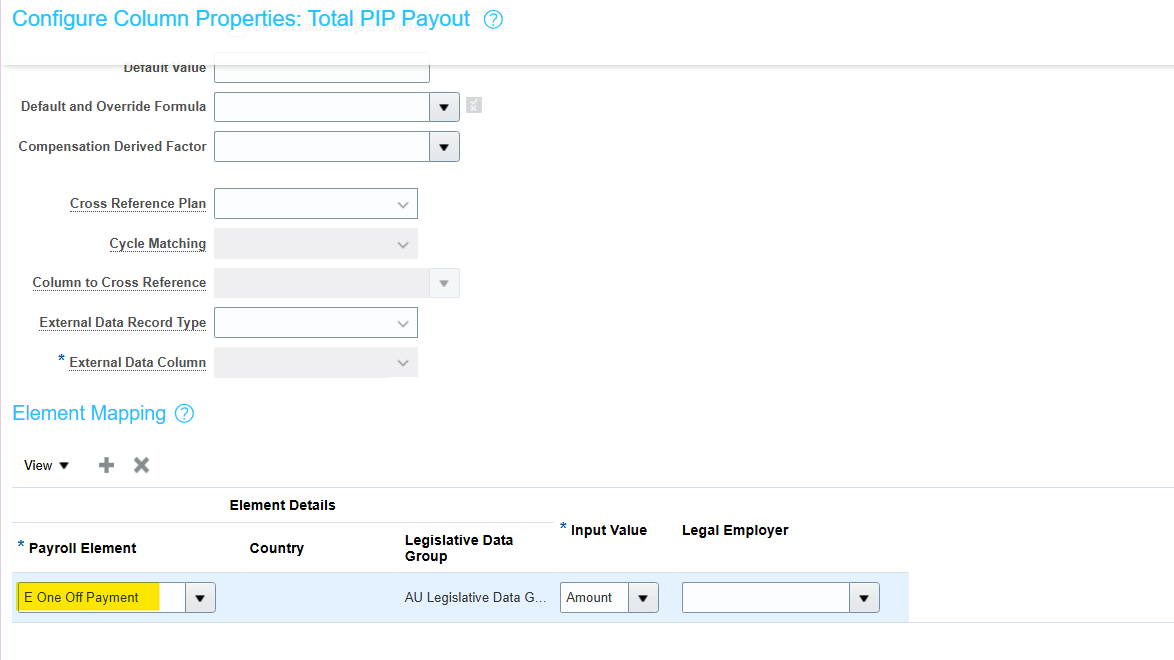This screenshot has height=660, width=1174.
Task: Click the formula validation icon beside Default and Override Formula
Action: (473, 104)
